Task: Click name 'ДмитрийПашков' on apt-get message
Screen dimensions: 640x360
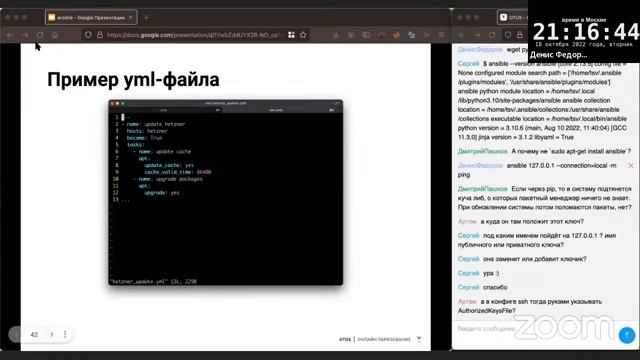Action: click(482, 151)
